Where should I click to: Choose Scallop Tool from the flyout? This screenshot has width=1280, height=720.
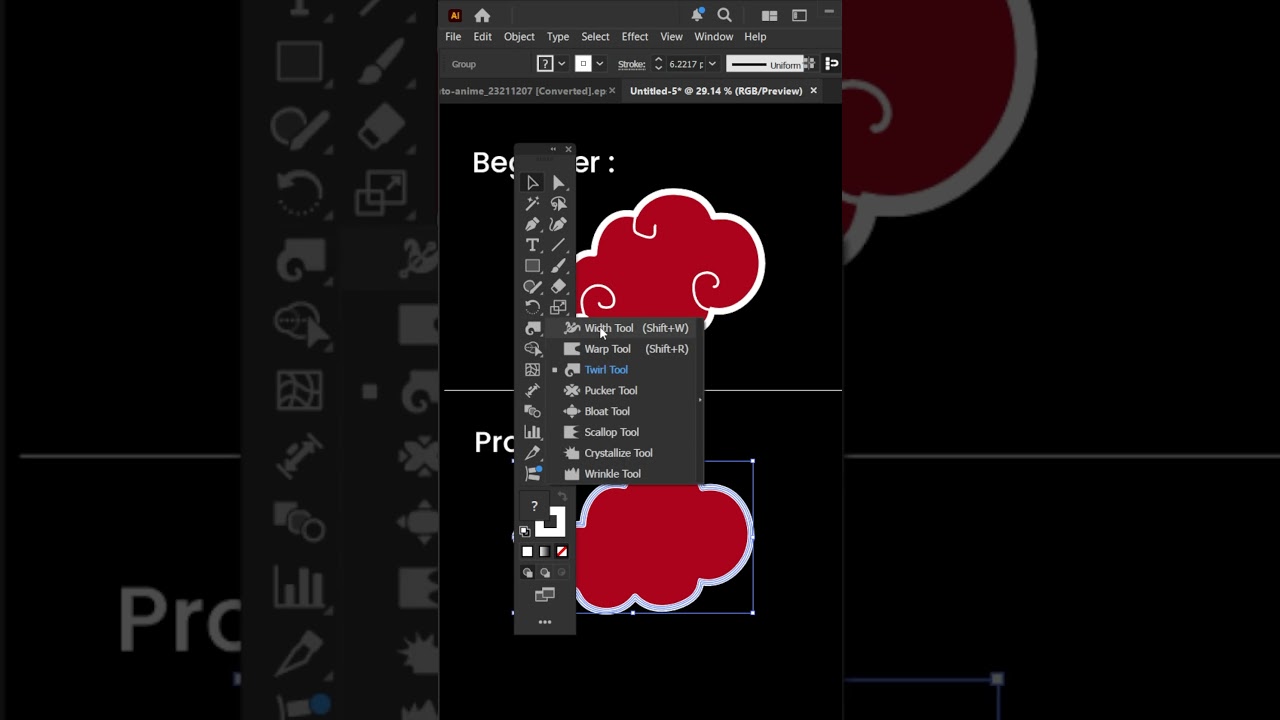tap(626, 432)
